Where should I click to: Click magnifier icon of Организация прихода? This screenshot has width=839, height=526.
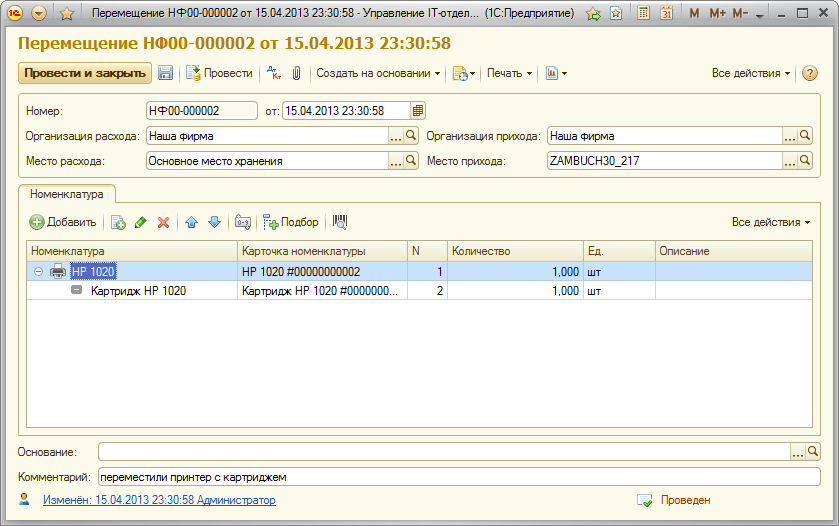[x=805, y=136]
